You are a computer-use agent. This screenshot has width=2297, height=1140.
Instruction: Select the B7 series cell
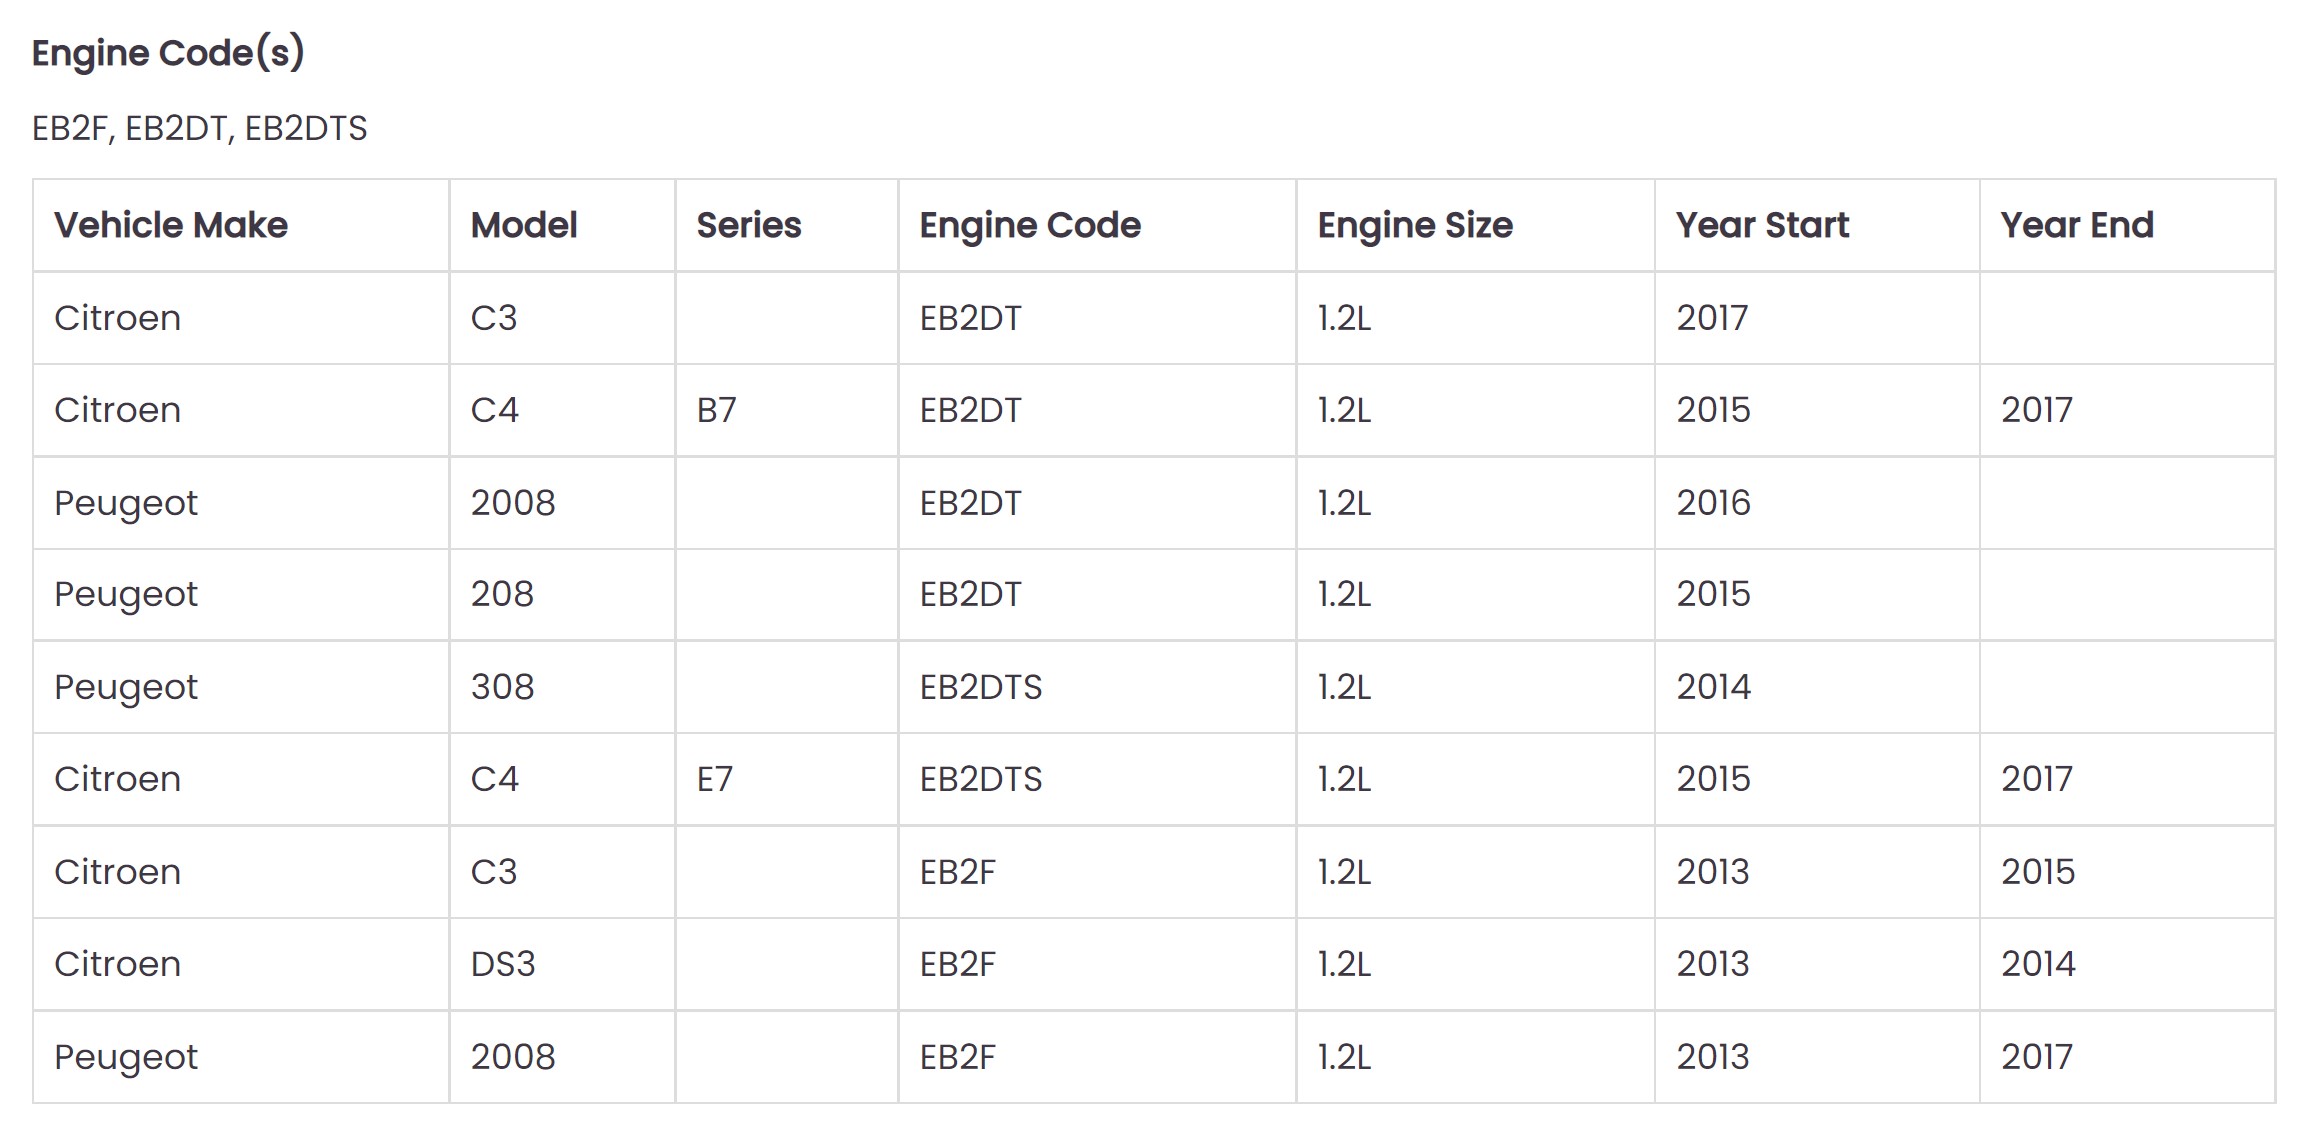pos(716,410)
